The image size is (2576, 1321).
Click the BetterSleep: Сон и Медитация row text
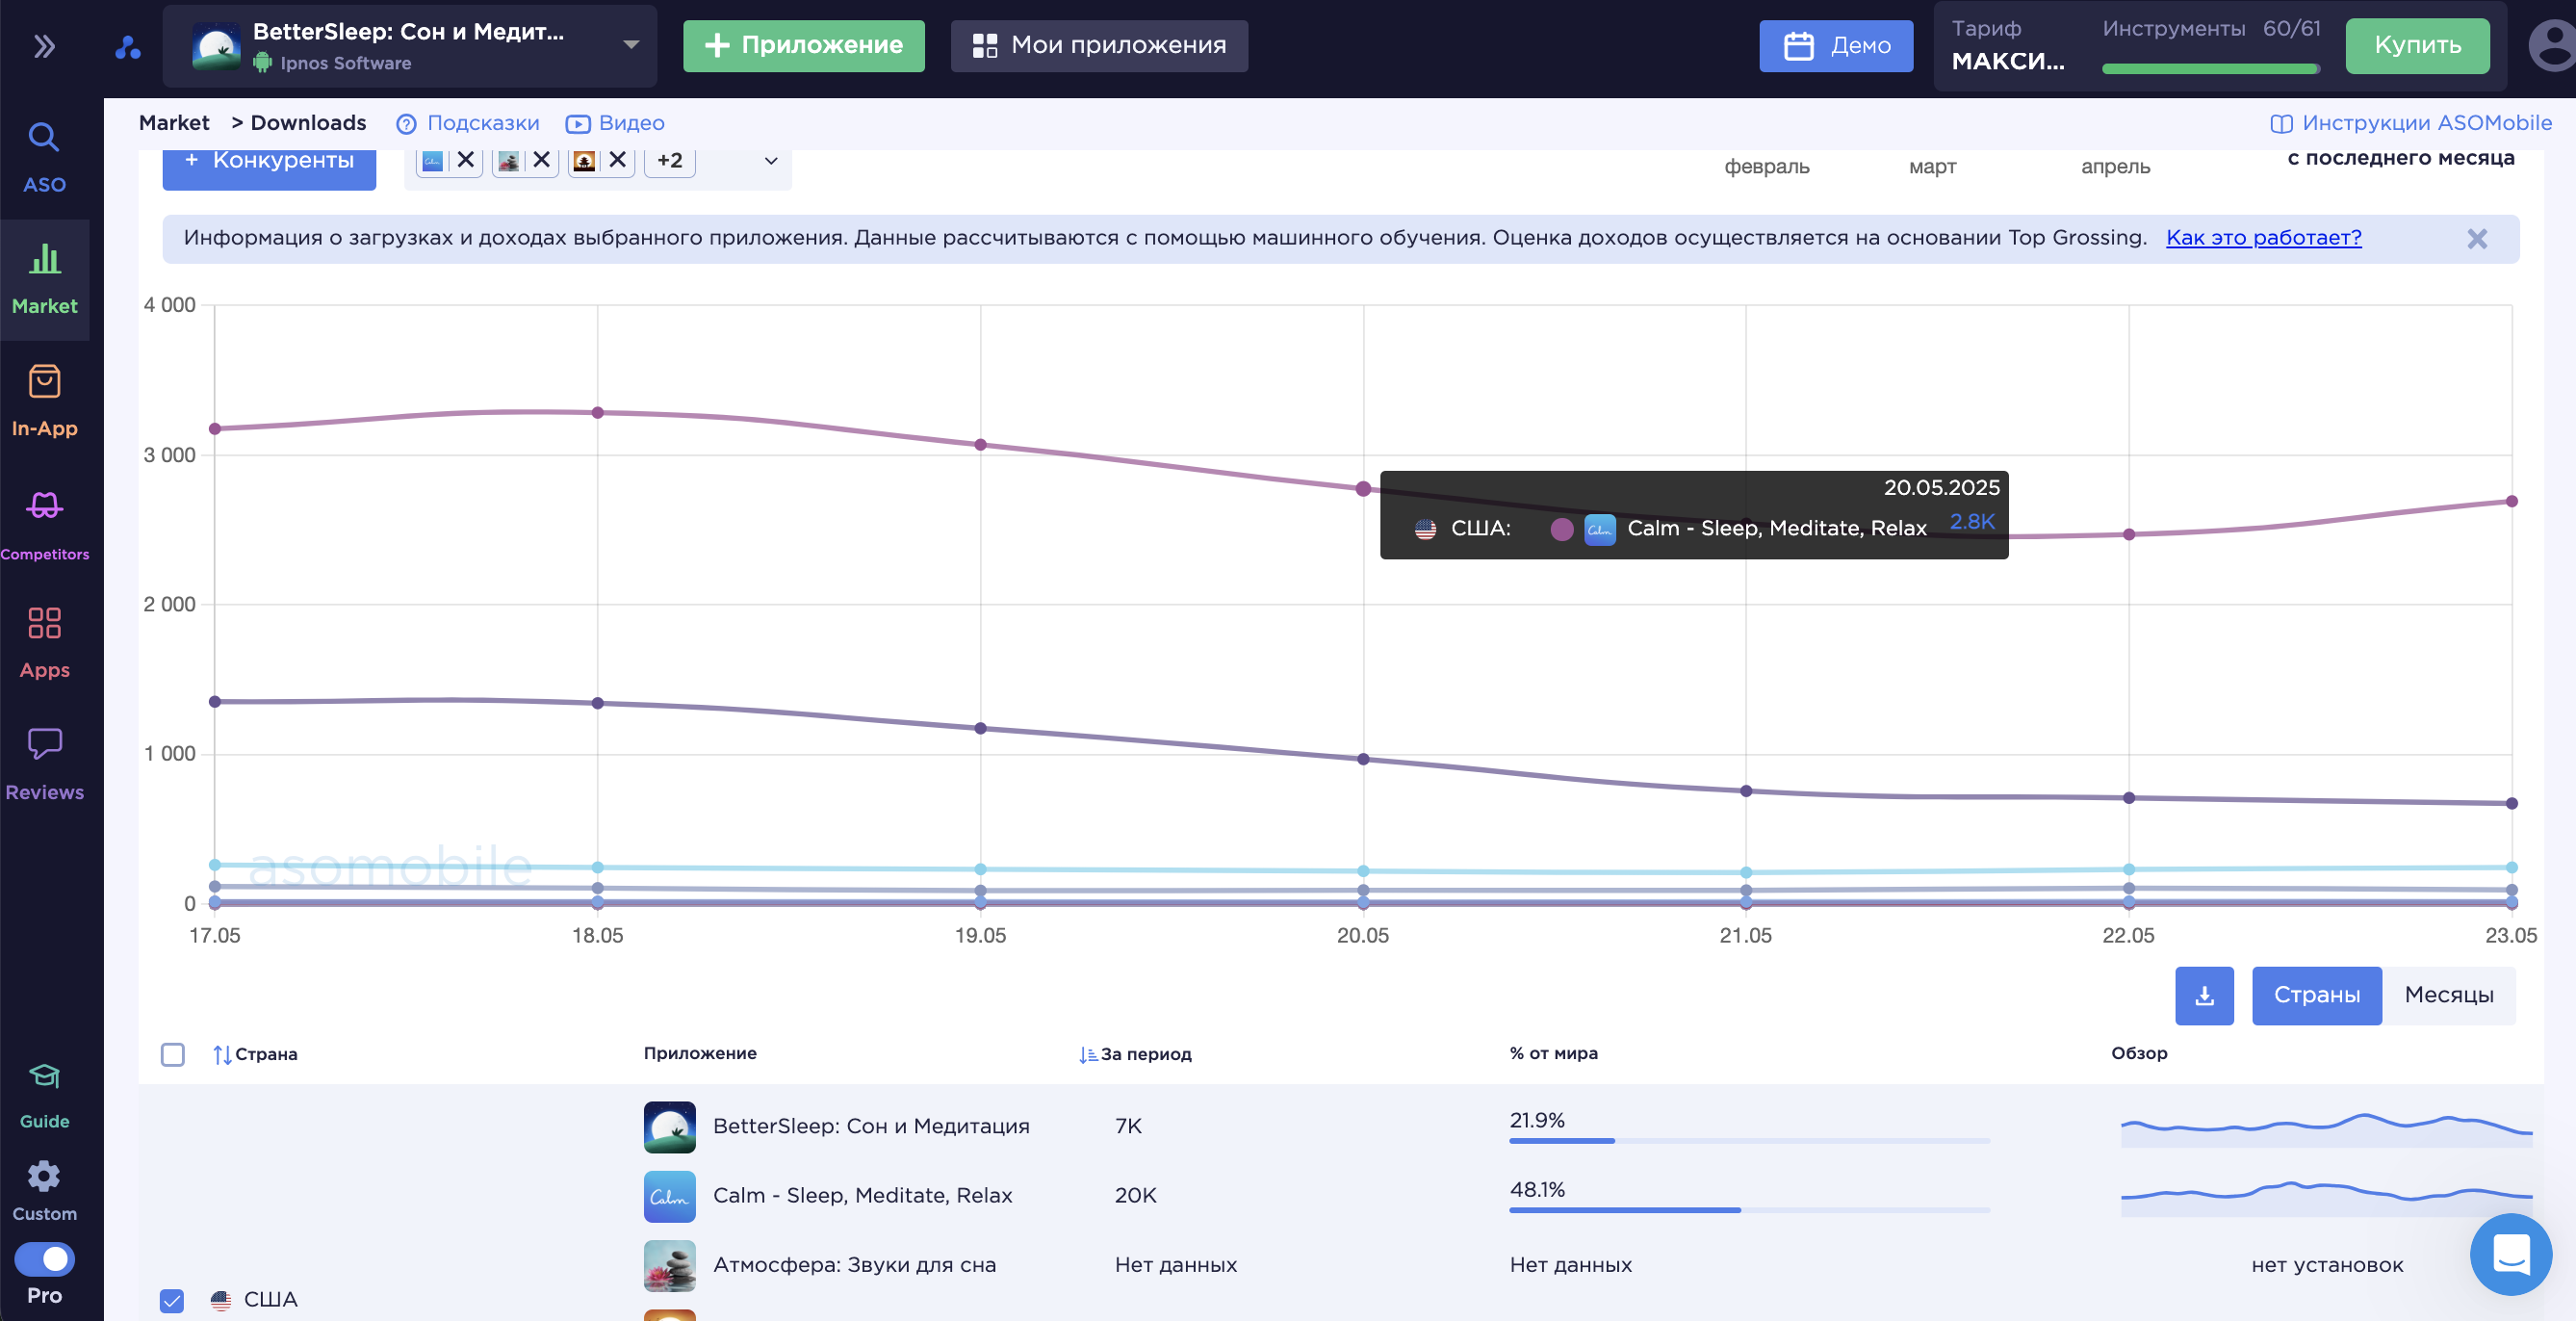[x=871, y=1127]
